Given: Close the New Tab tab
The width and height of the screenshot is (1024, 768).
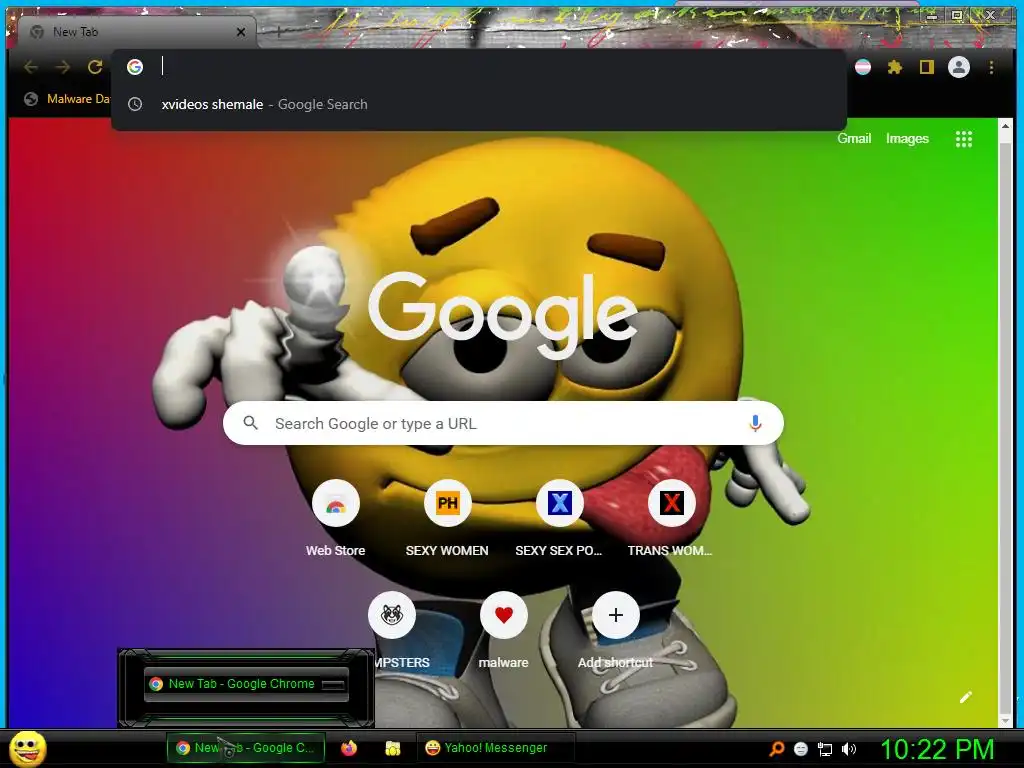Looking at the screenshot, I should 241,31.
